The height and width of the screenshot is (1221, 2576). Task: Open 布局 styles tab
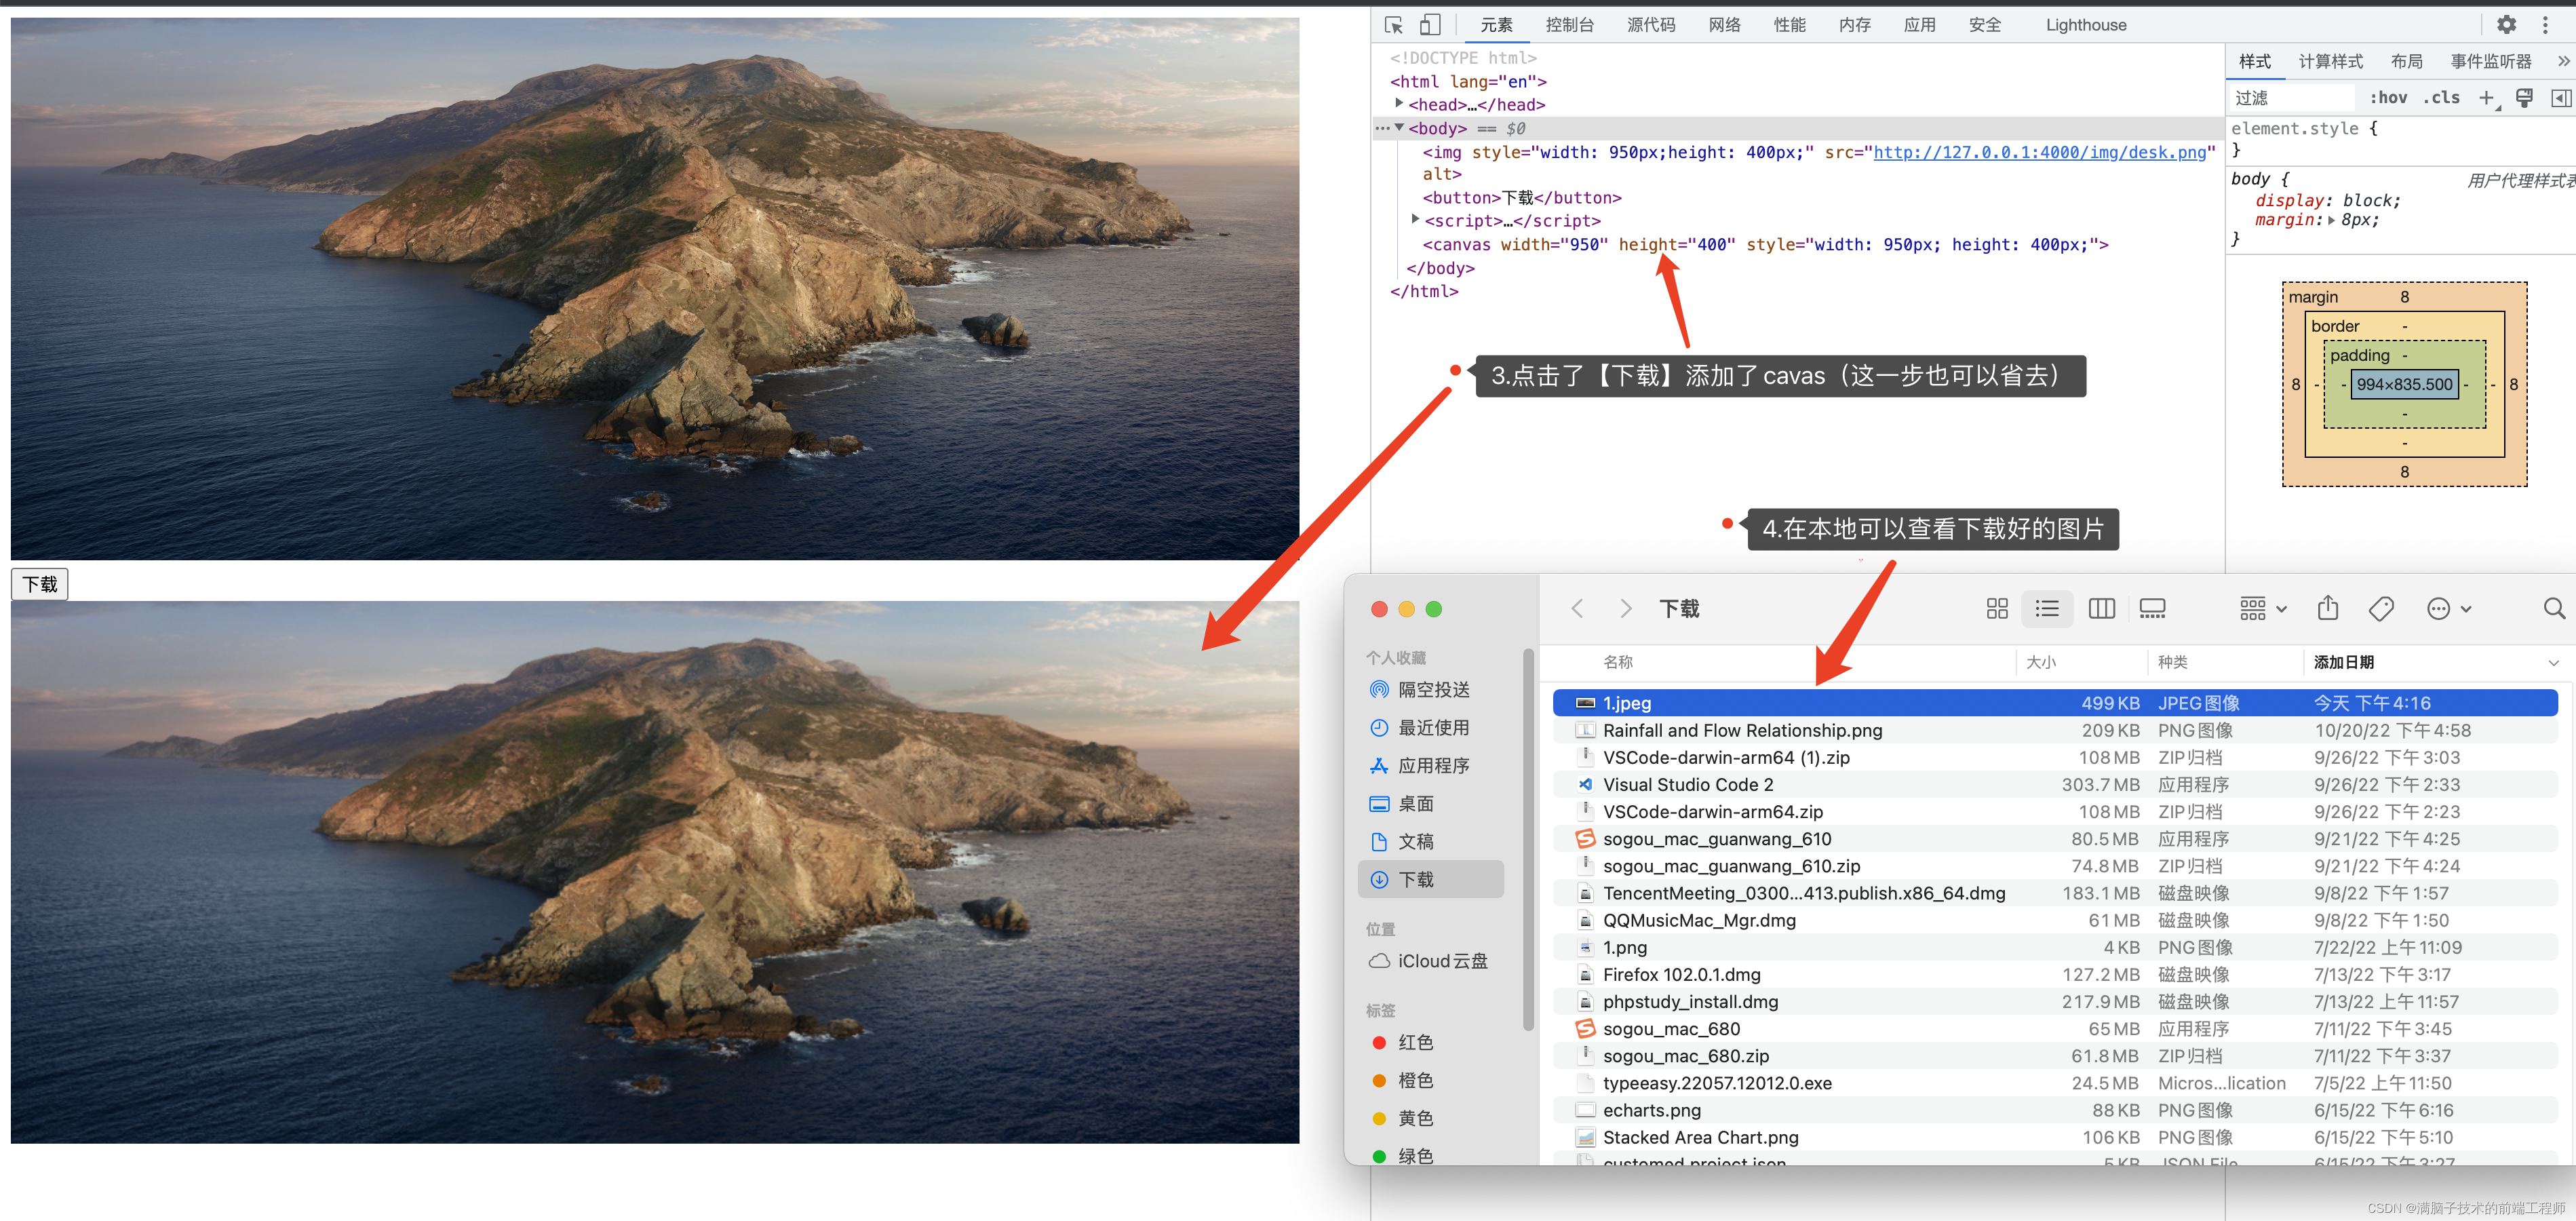point(2406,61)
